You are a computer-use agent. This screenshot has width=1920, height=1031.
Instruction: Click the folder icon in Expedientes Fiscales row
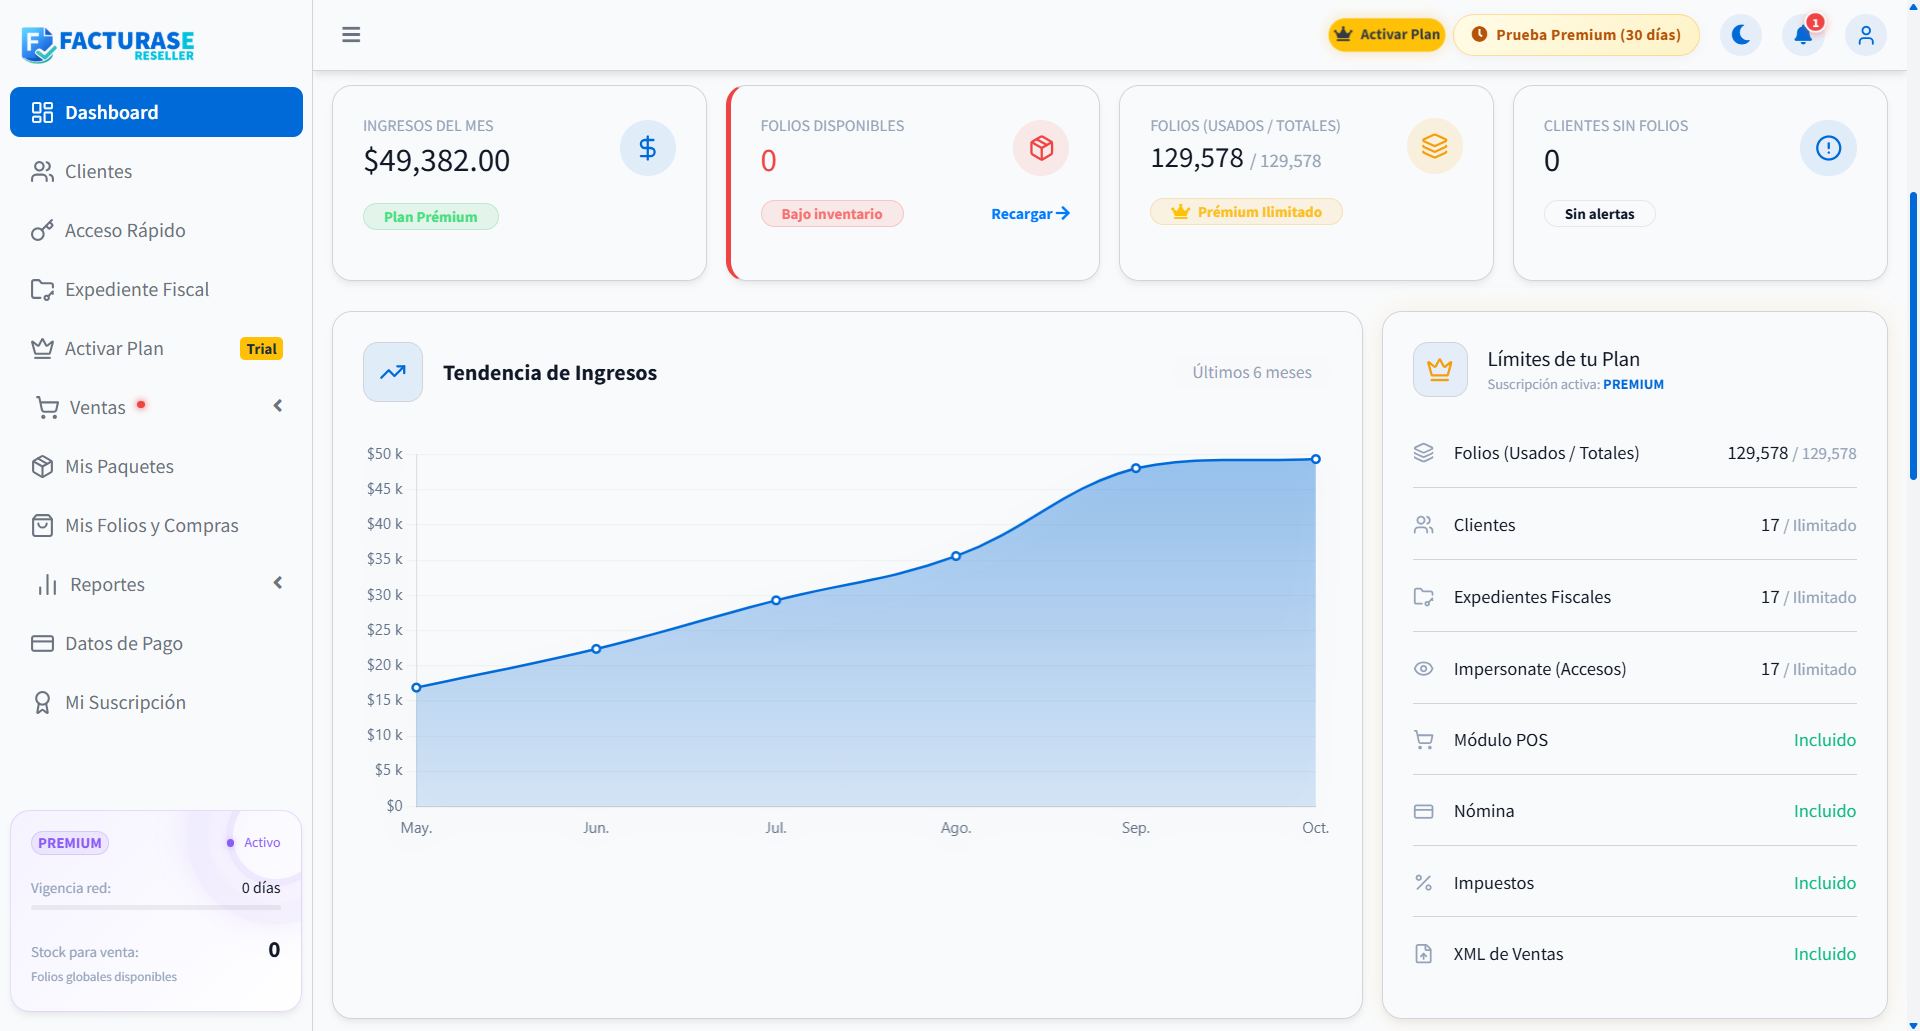coord(1424,597)
